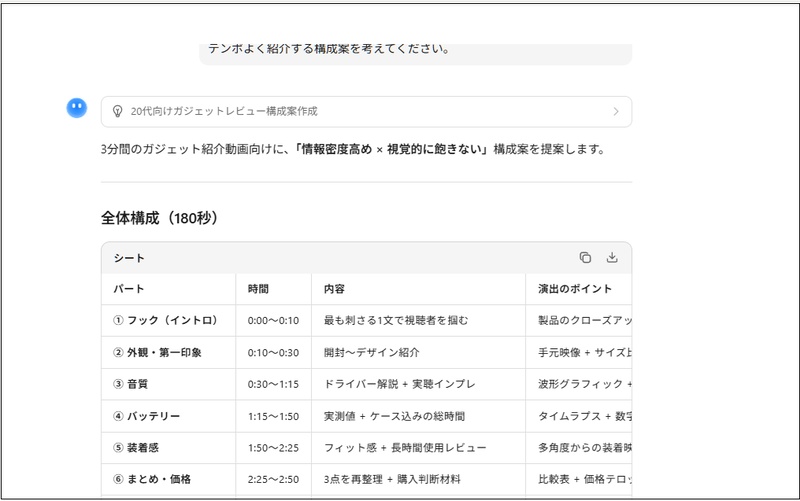Click ドライバー解説 + 実聴インプレ cell
800x501 pixels.
(418, 384)
